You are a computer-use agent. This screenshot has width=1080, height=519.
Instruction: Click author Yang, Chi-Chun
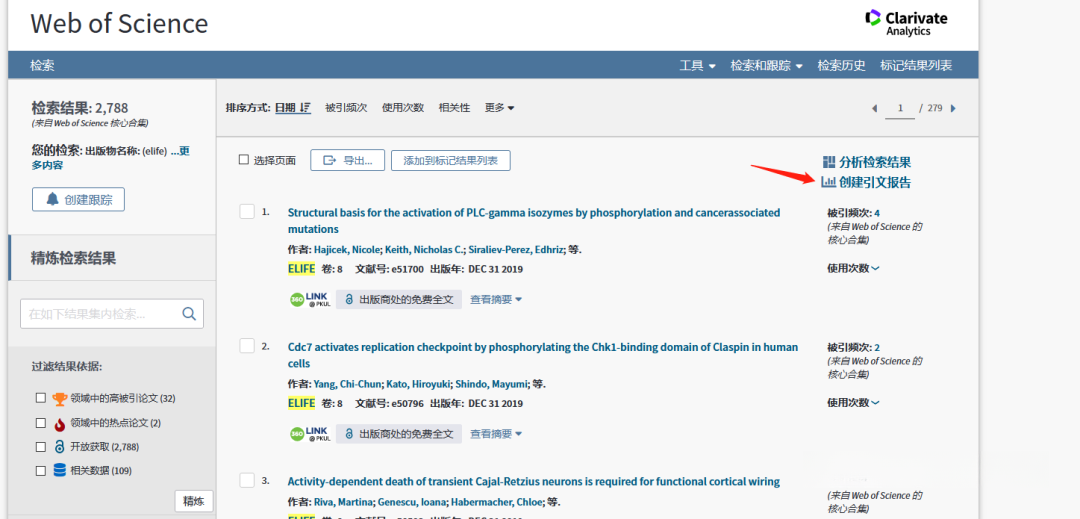click(x=346, y=383)
